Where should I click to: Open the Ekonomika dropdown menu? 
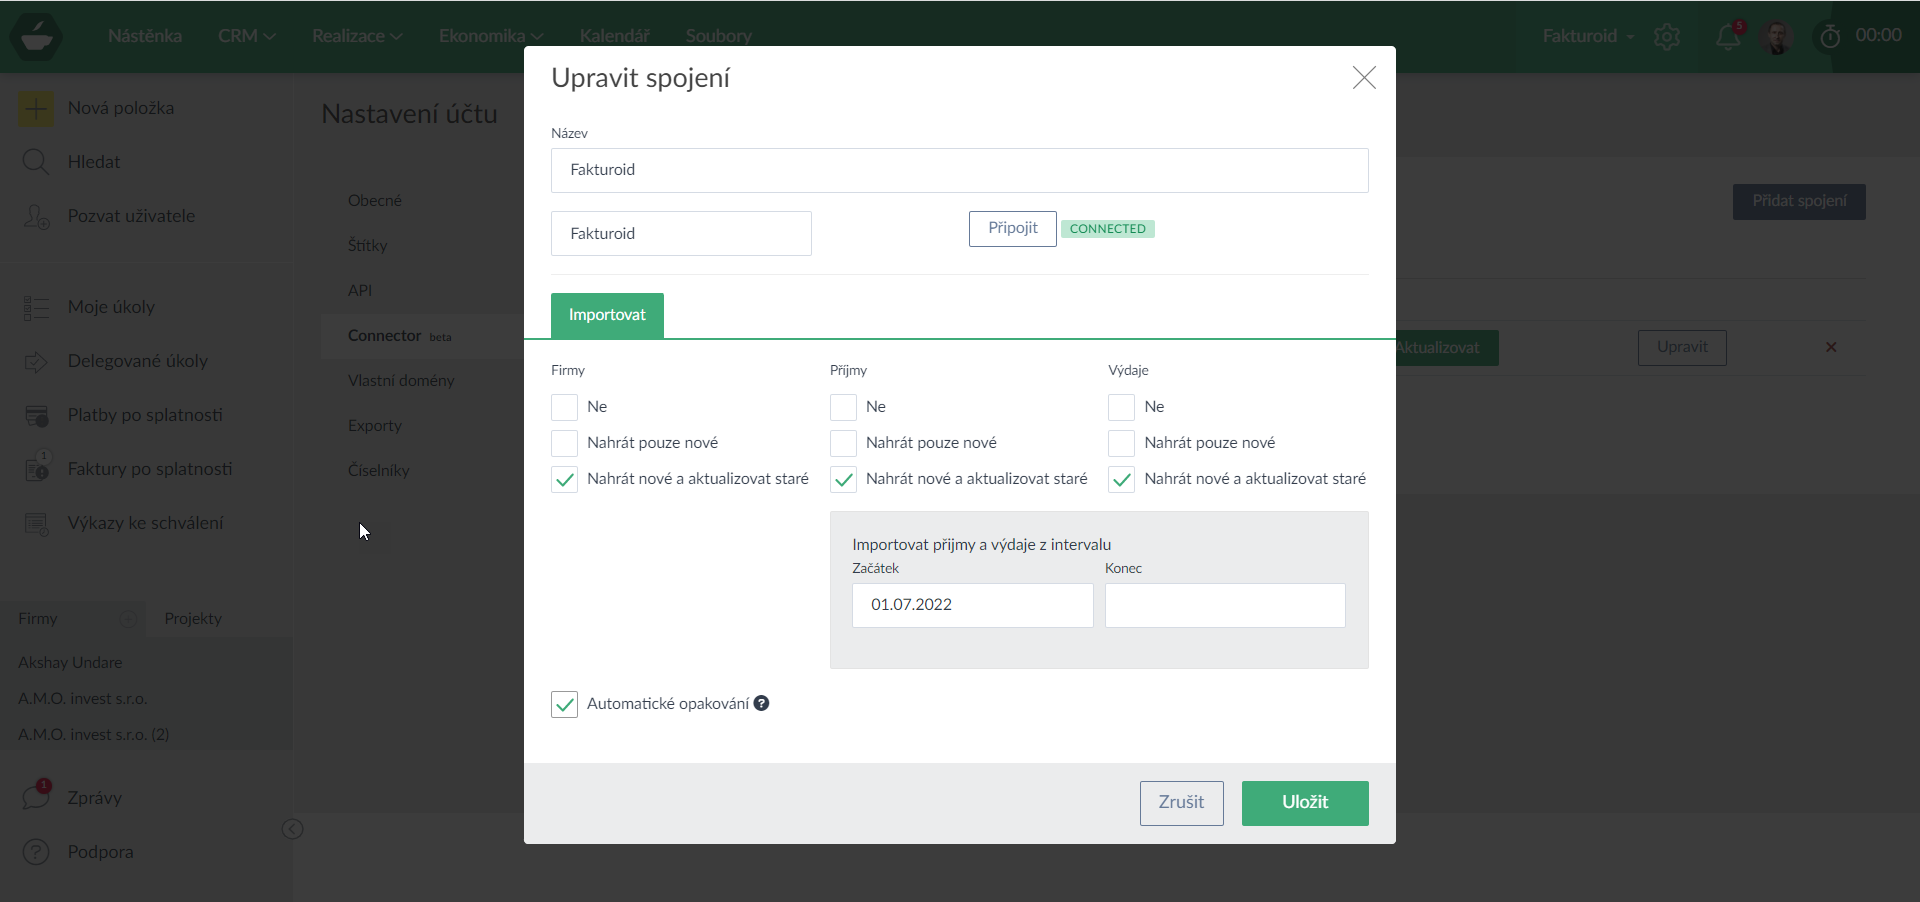490,36
